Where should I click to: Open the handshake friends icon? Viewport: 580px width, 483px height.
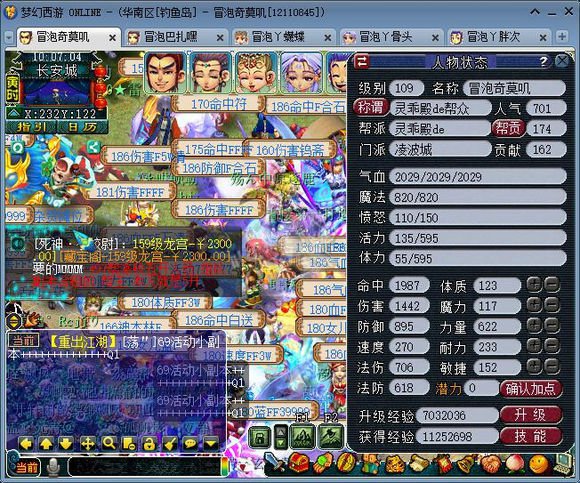click(491, 464)
